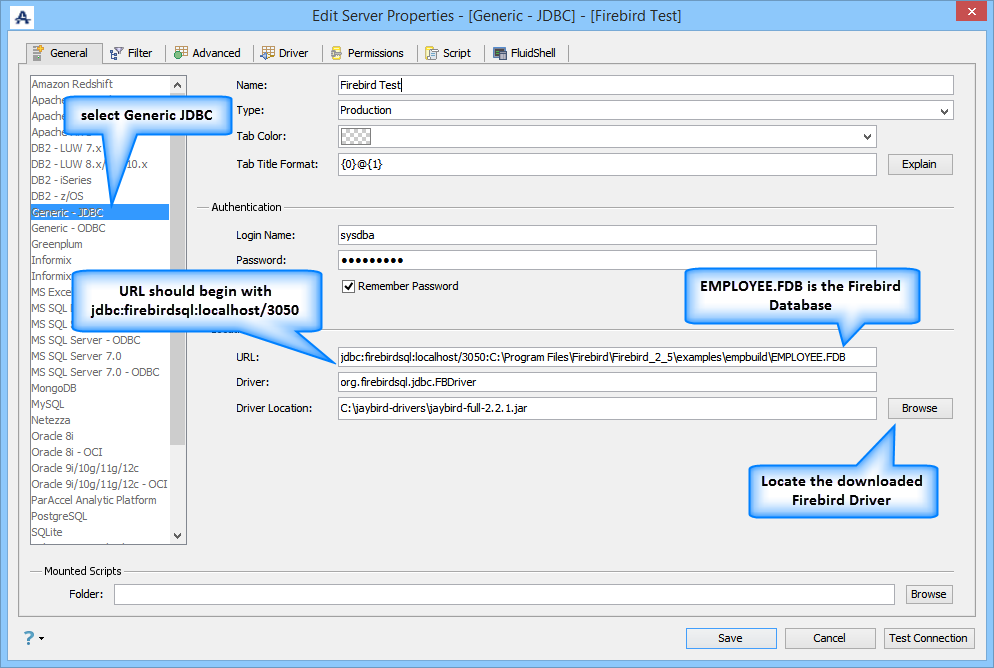The image size is (994, 668).
Task: Open the help question mark menu
Action: coord(29,638)
